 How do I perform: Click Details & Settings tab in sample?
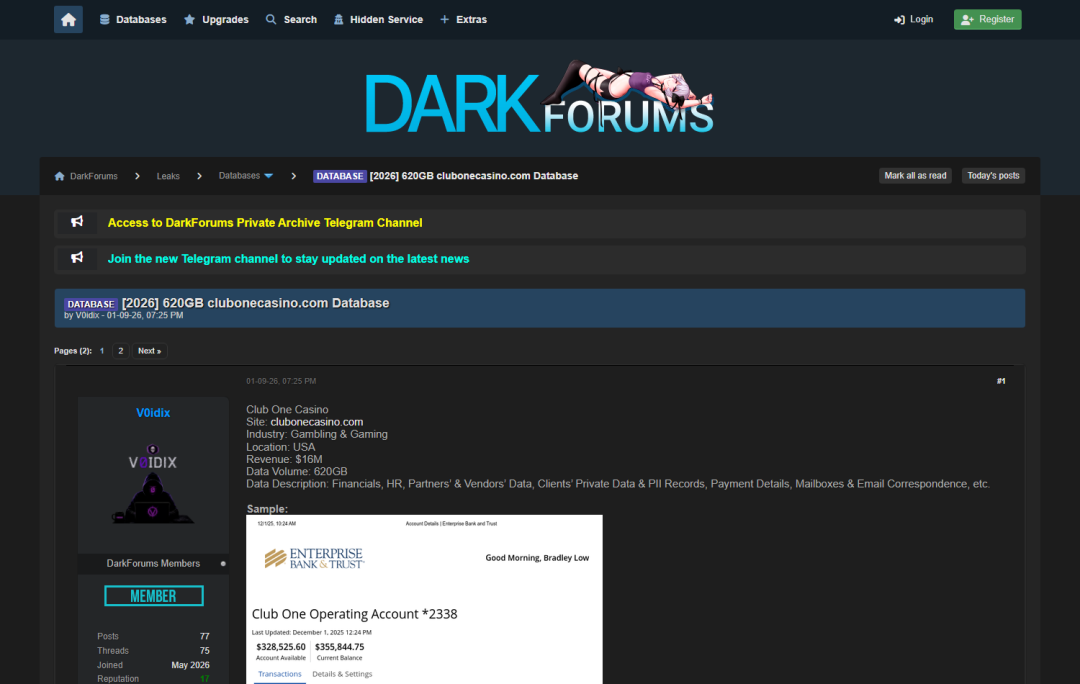tap(342, 674)
